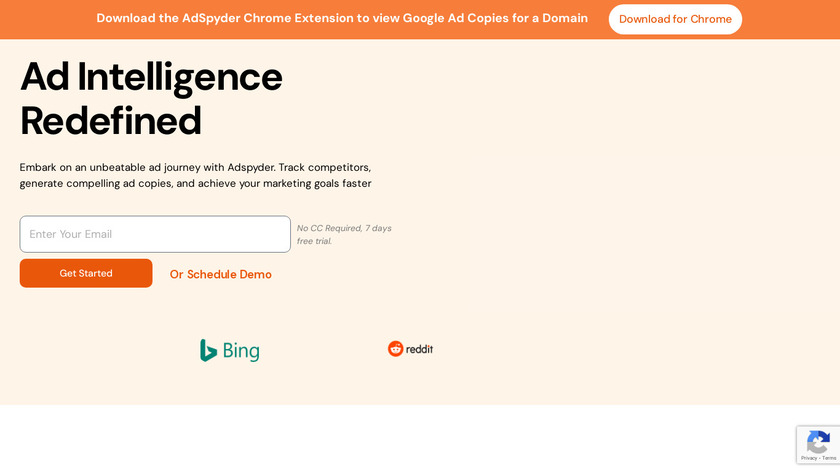This screenshot has width=840, height=472.
Task: Click the 'No CC Required' trial note
Action: 344,228
